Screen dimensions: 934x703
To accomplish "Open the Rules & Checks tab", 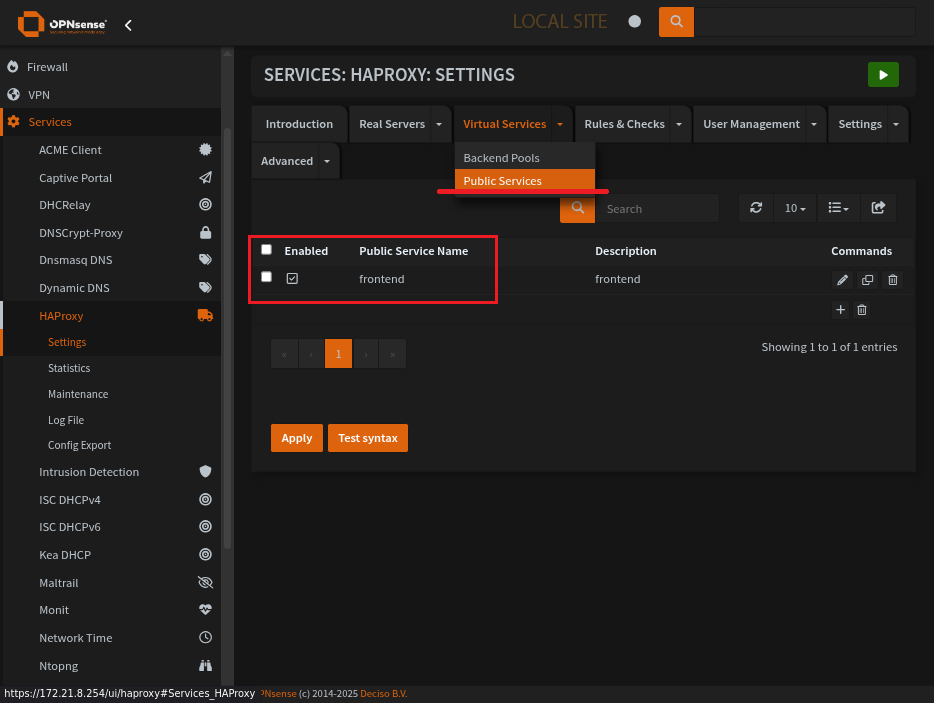I will pos(624,125).
